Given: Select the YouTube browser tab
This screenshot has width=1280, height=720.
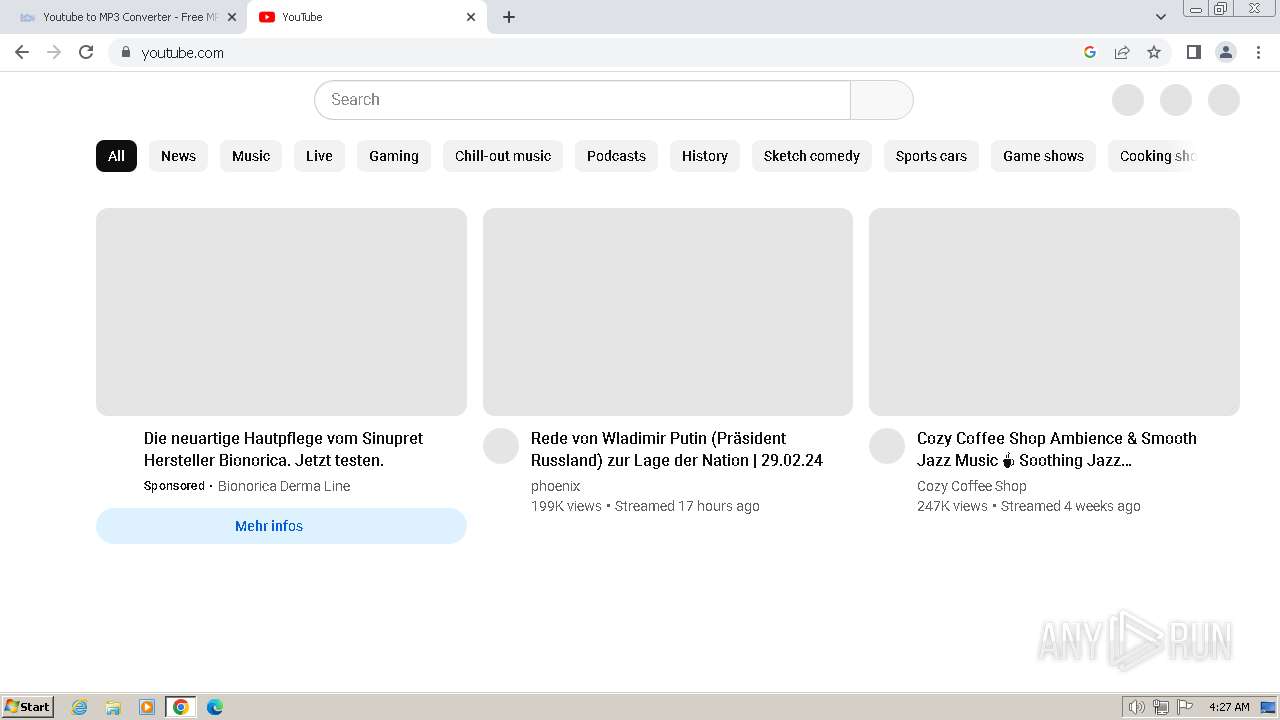Looking at the screenshot, I should click(367, 17).
